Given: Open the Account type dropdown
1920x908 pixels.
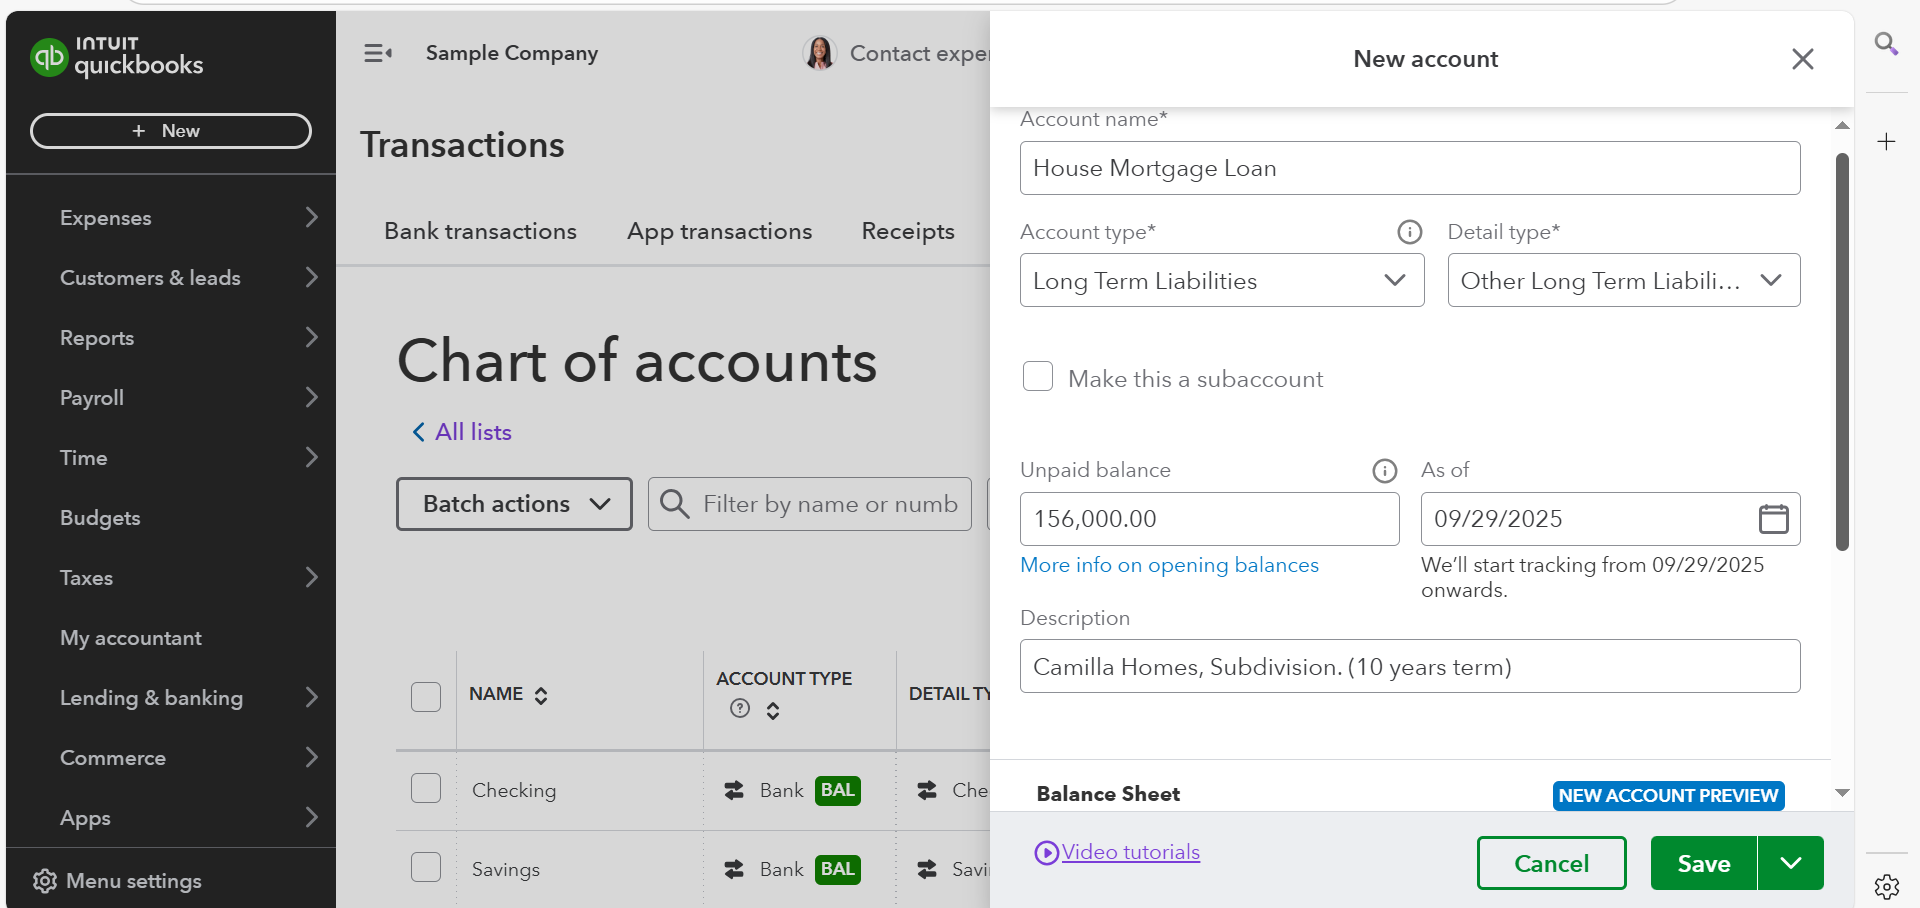Looking at the screenshot, I should pyautogui.click(x=1221, y=280).
